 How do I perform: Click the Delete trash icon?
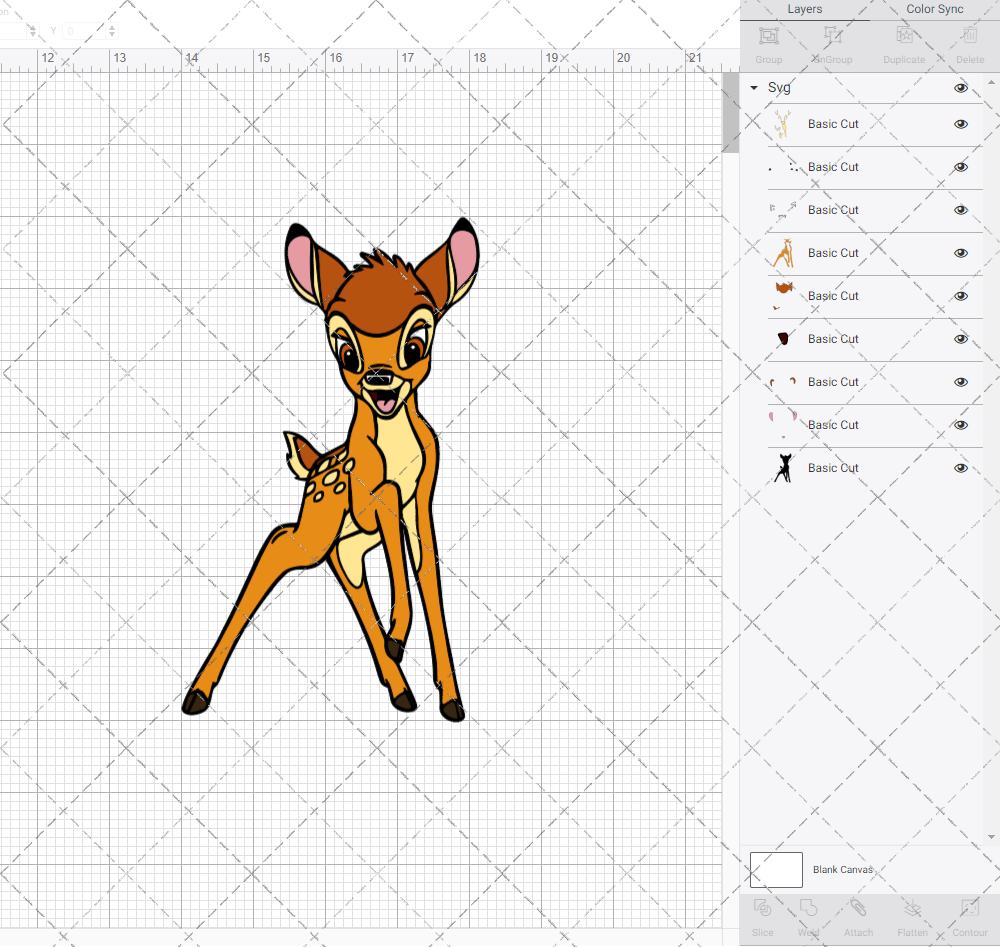tap(970, 36)
